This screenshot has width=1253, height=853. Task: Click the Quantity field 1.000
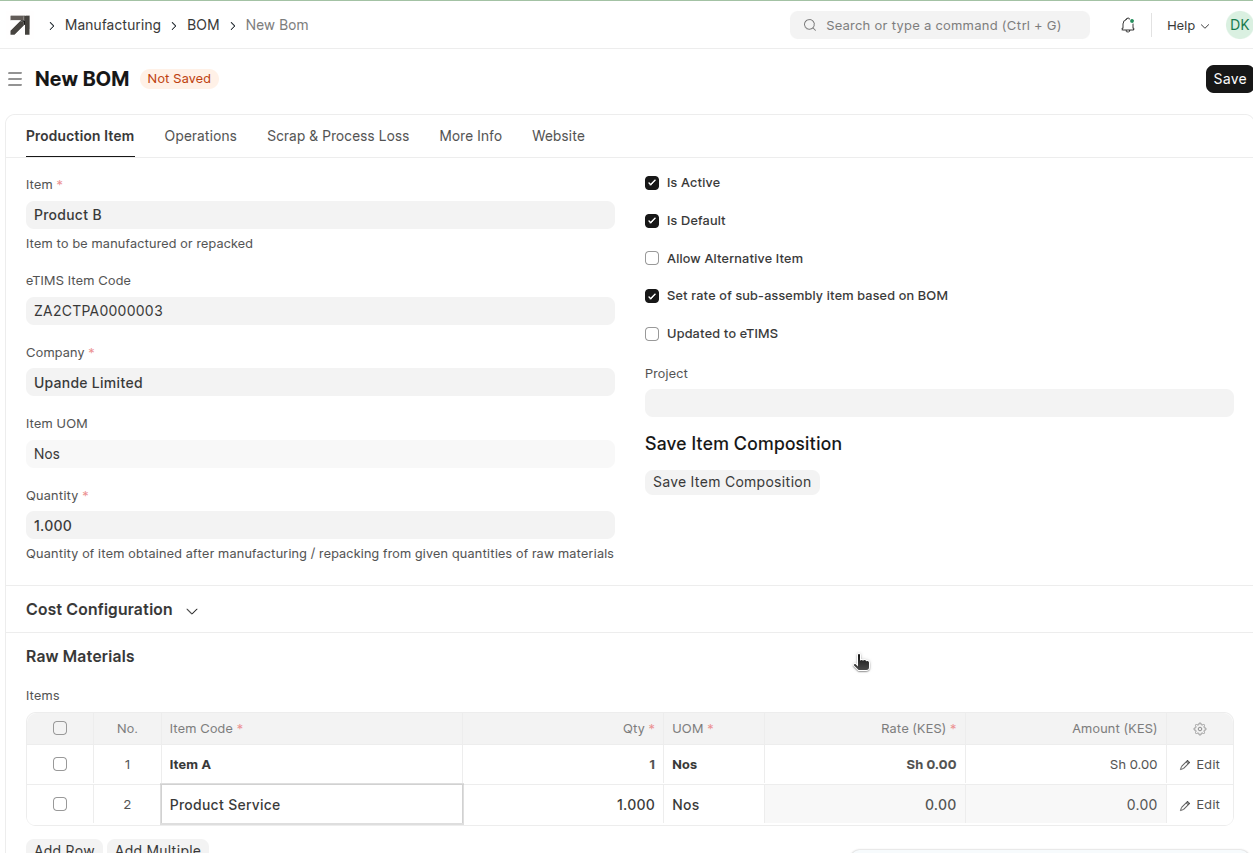(x=320, y=526)
